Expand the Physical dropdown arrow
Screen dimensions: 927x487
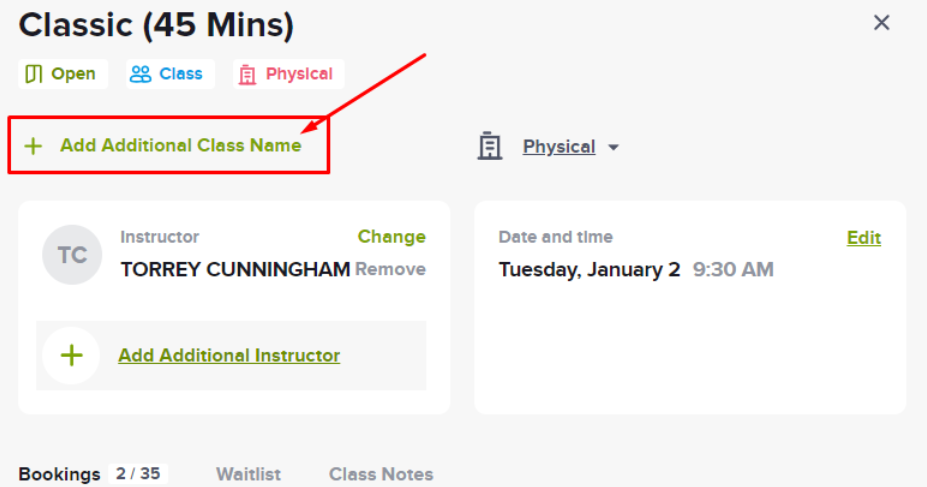614,148
